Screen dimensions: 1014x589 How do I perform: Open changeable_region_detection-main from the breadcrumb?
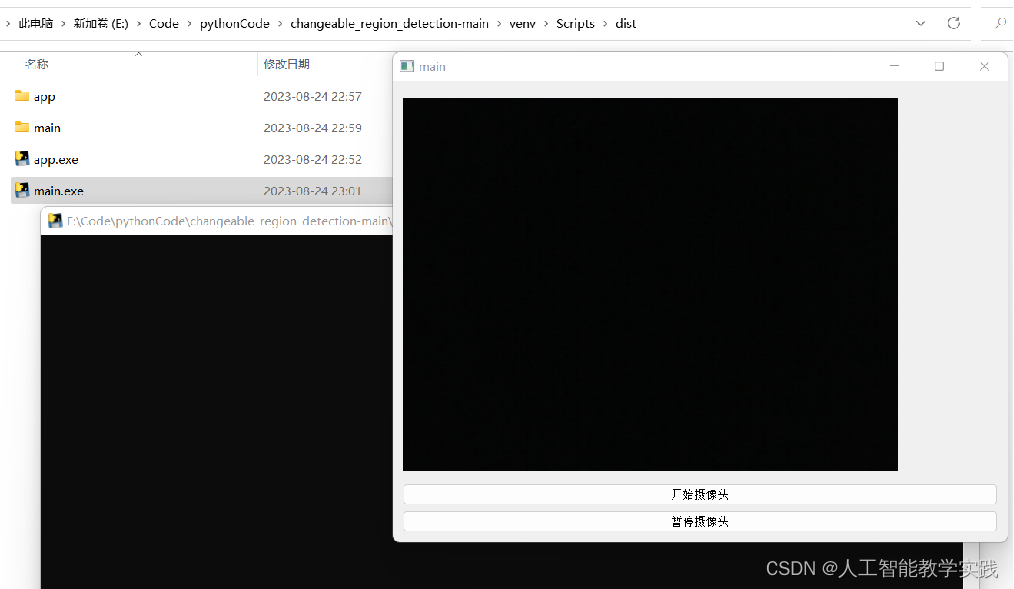tap(390, 23)
